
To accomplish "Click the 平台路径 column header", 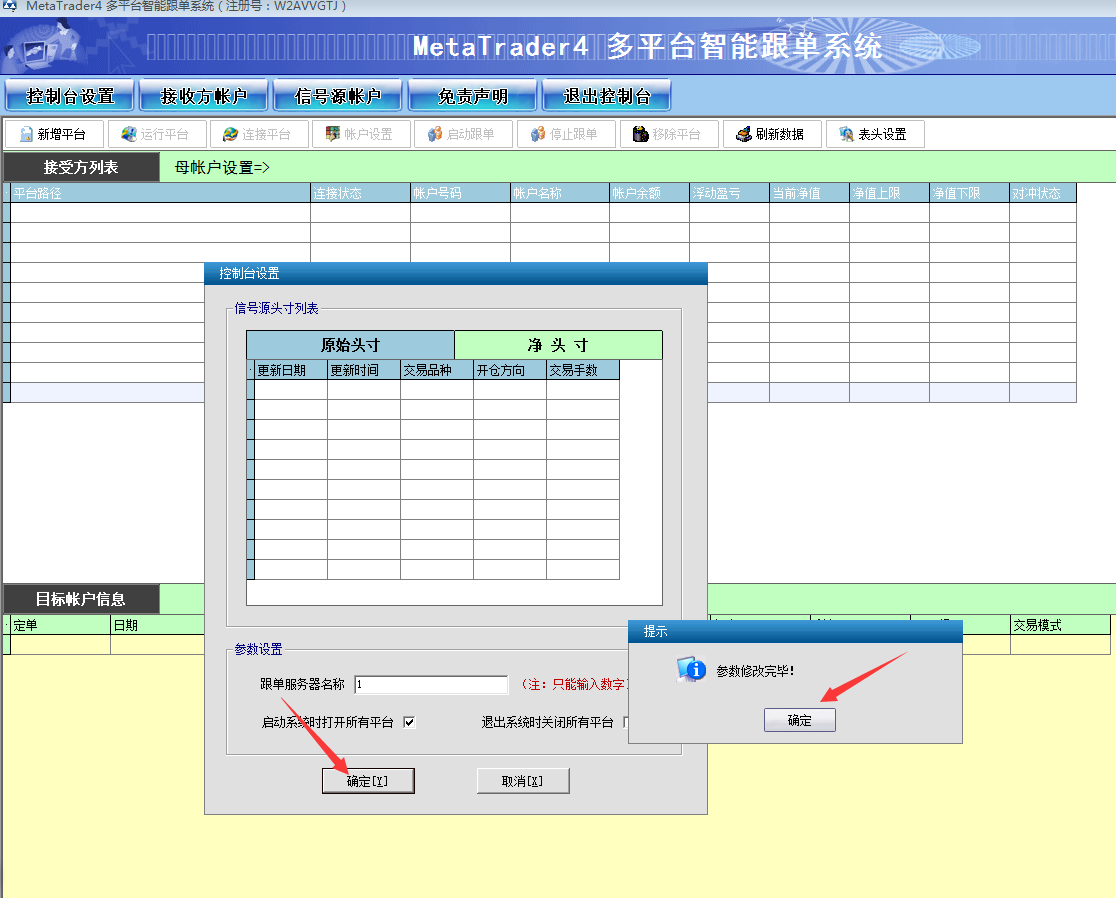I will pos(160,193).
